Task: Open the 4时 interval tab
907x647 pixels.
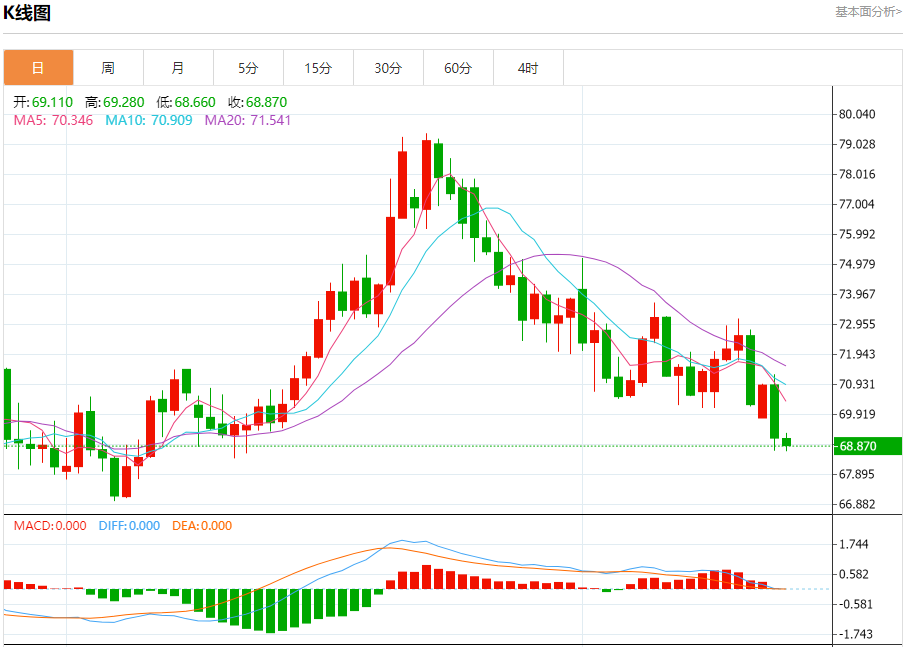Action: 528,68
